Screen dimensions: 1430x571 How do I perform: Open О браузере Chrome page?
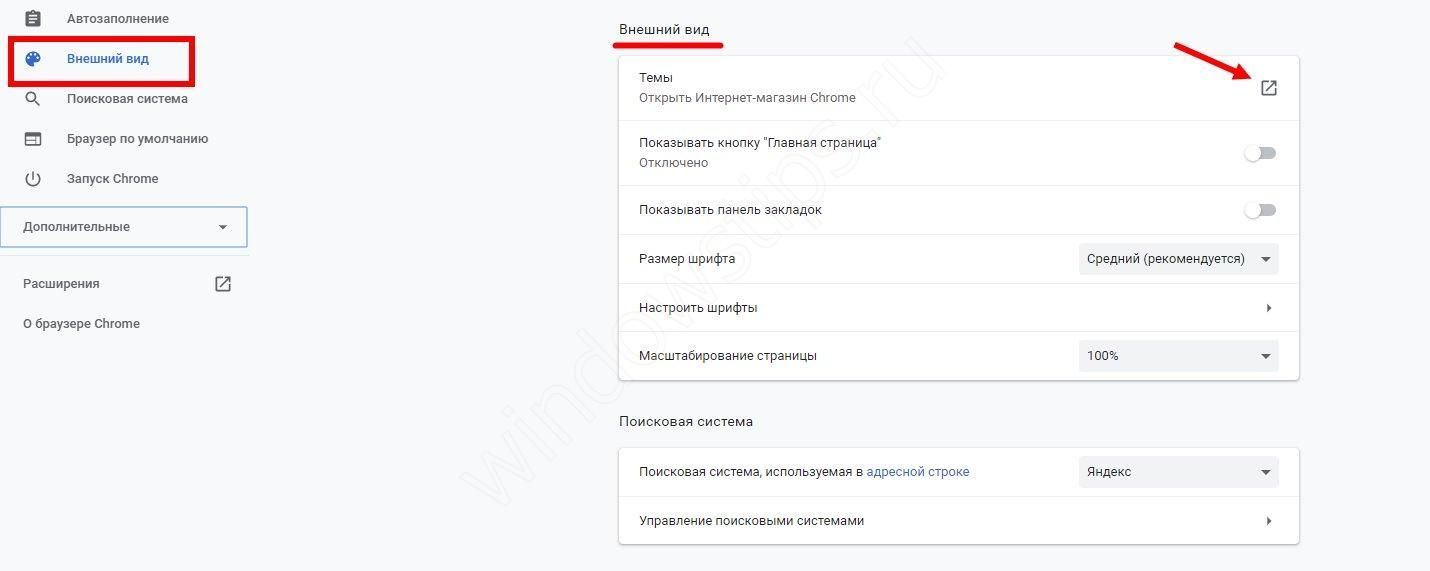(81, 324)
